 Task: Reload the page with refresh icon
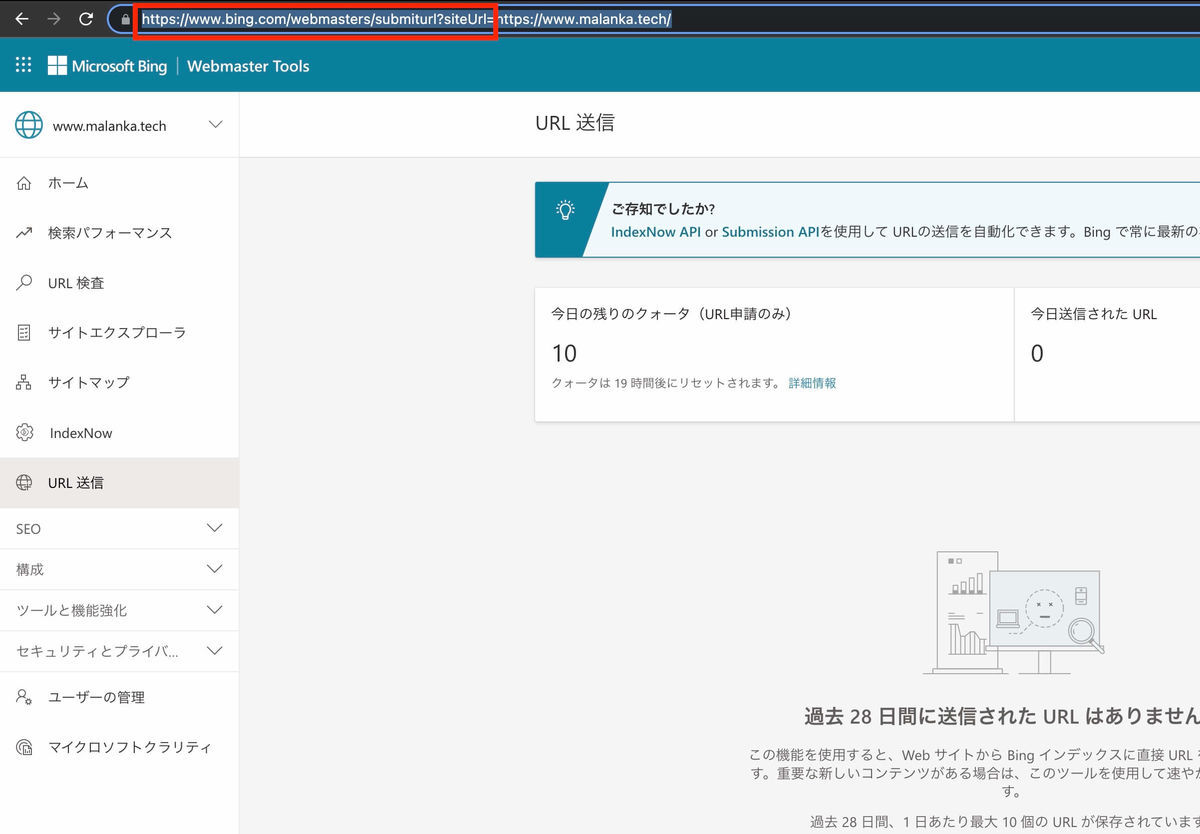tap(86, 19)
